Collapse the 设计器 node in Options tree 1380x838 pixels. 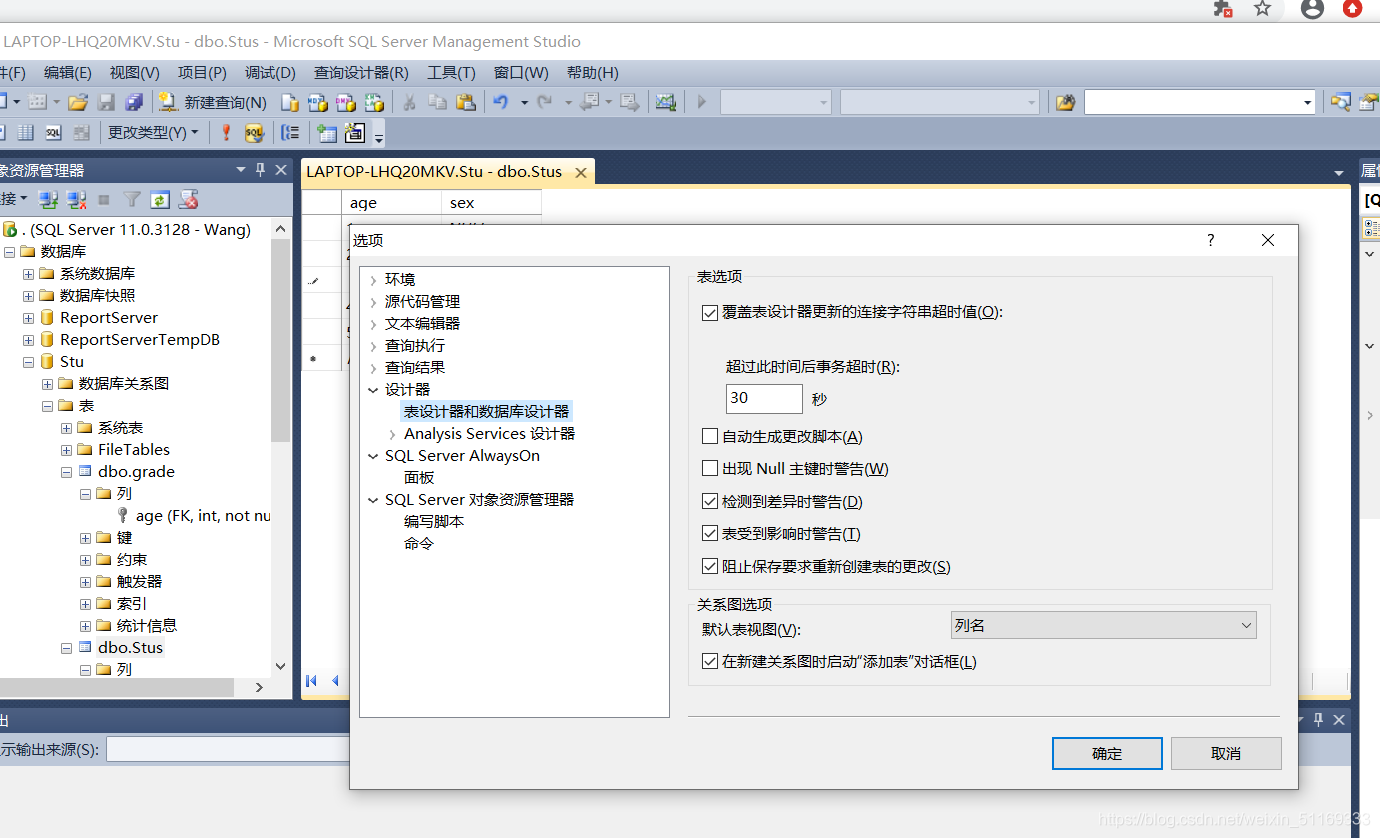tap(373, 390)
